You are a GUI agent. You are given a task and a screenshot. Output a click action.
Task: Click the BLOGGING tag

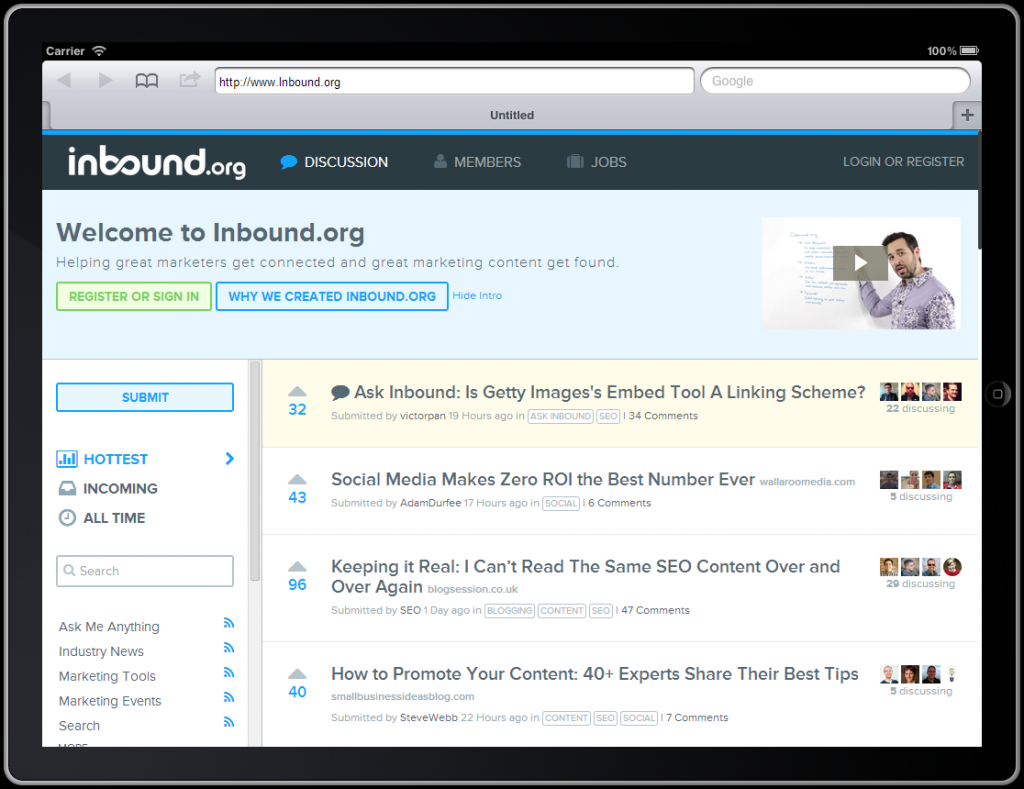(x=509, y=611)
